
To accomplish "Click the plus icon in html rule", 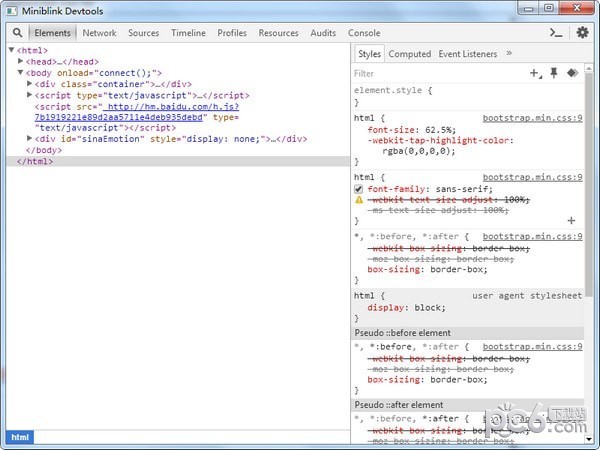I will 571,220.
